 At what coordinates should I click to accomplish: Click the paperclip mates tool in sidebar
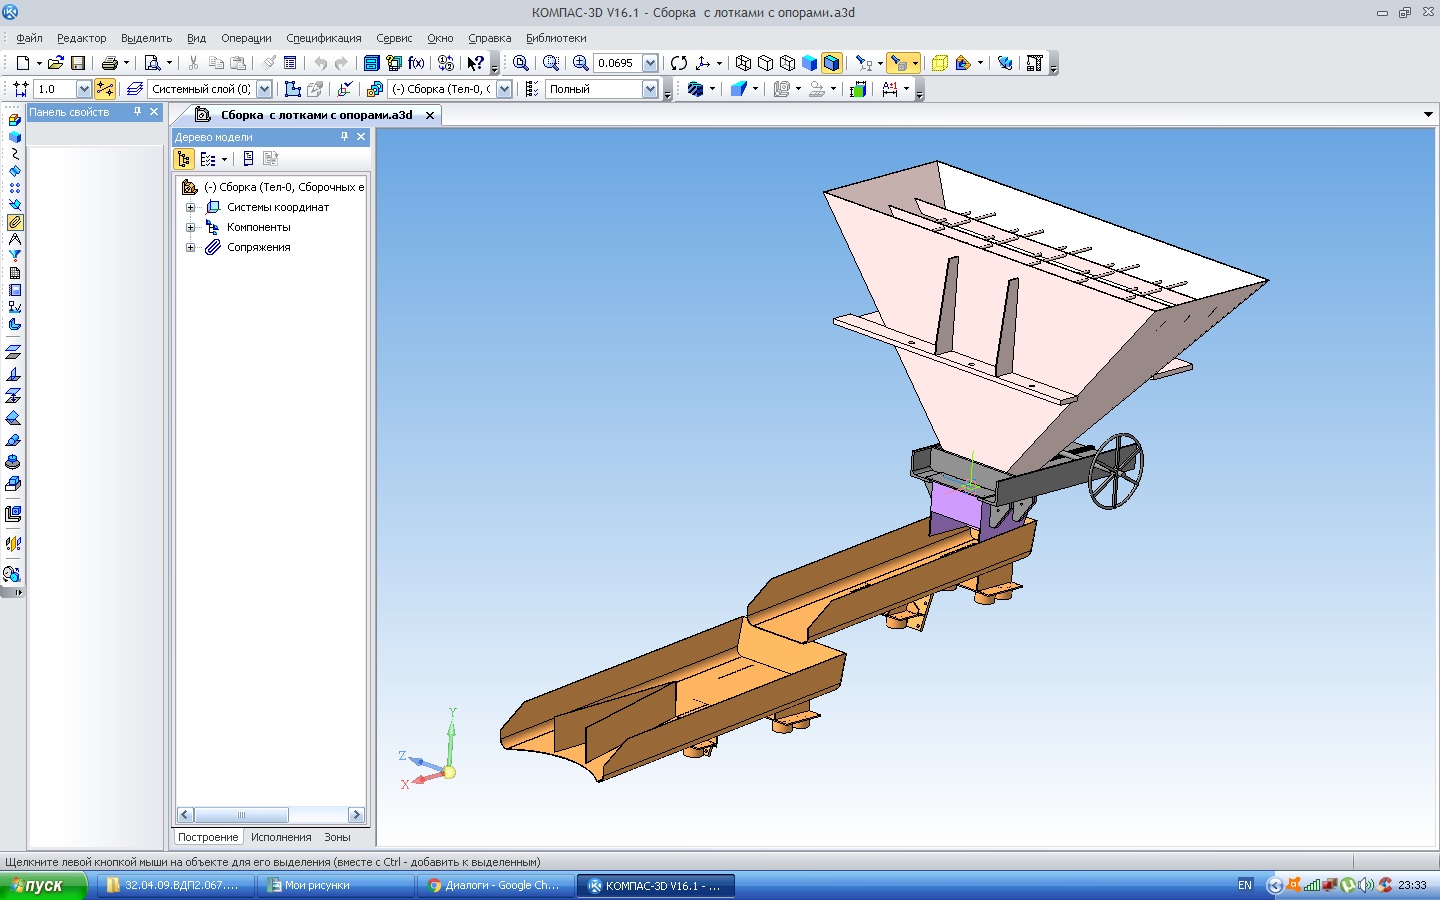(14, 222)
